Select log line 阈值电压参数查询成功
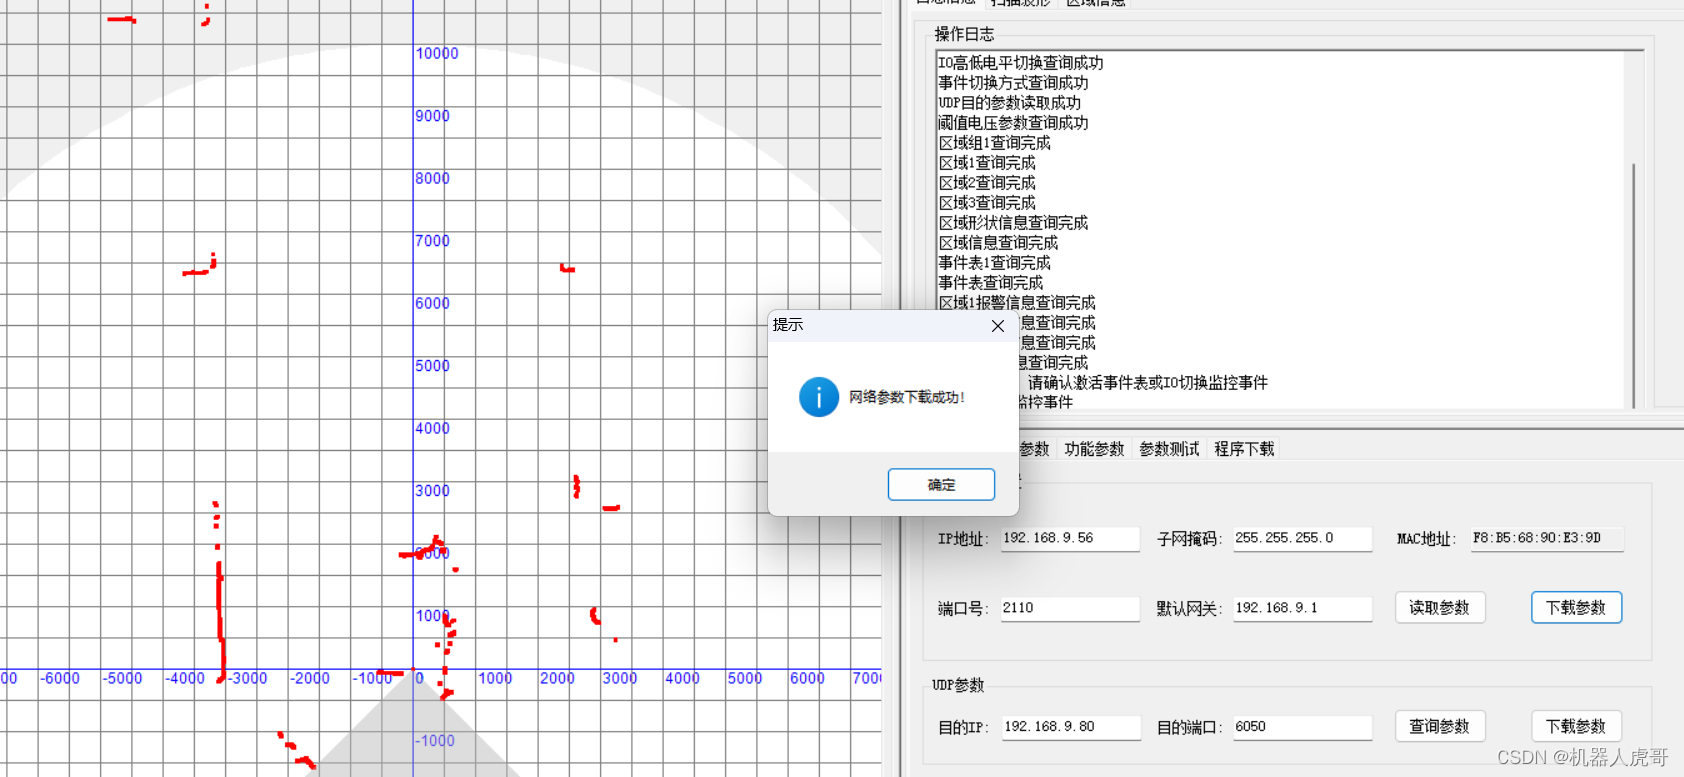 point(1013,123)
